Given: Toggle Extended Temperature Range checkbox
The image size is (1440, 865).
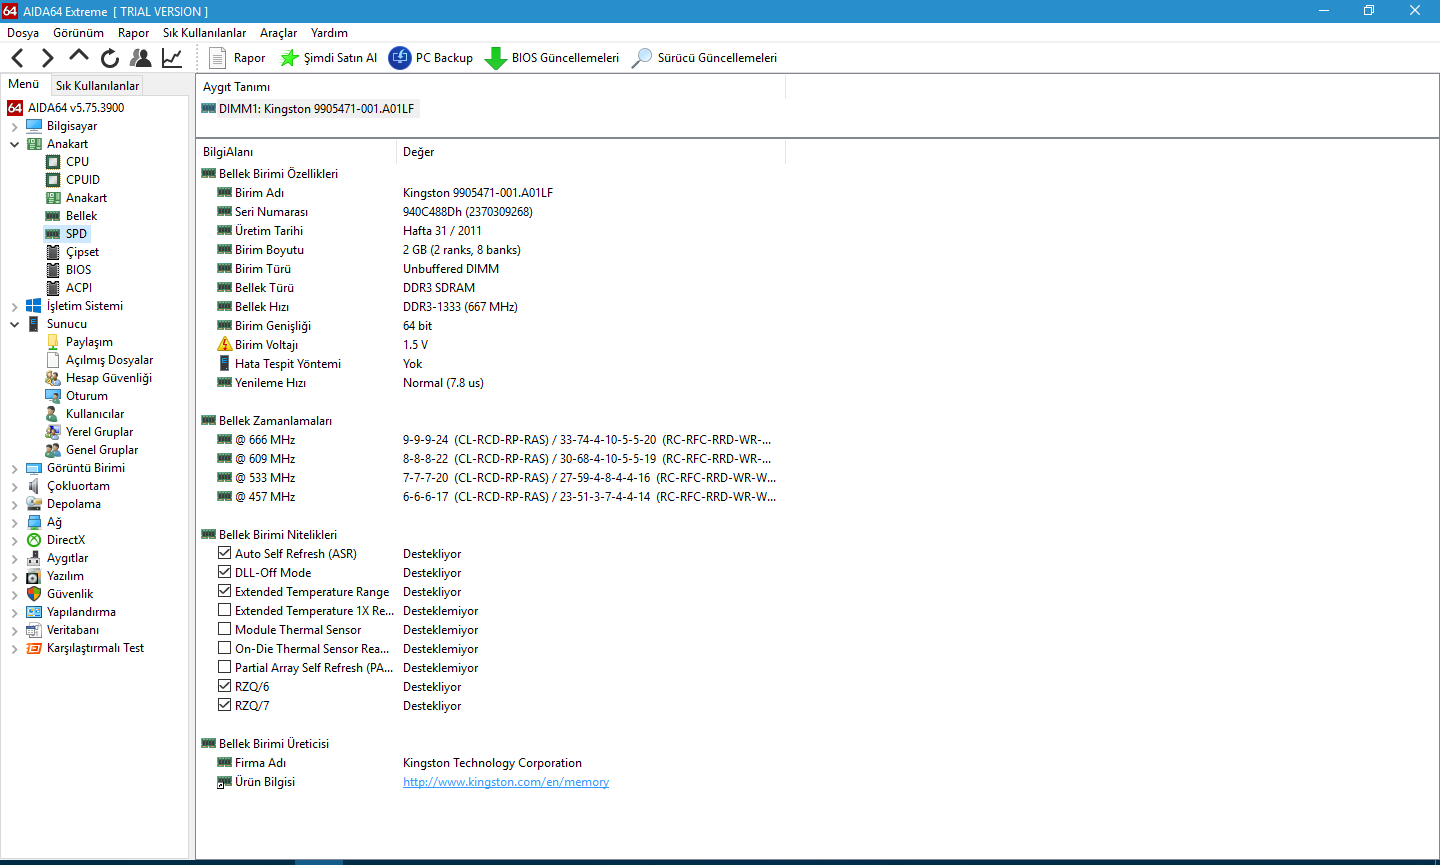Looking at the screenshot, I should coord(225,591).
